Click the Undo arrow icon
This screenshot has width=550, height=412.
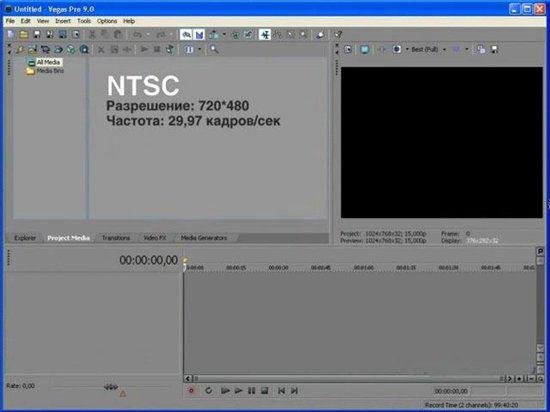[138, 34]
